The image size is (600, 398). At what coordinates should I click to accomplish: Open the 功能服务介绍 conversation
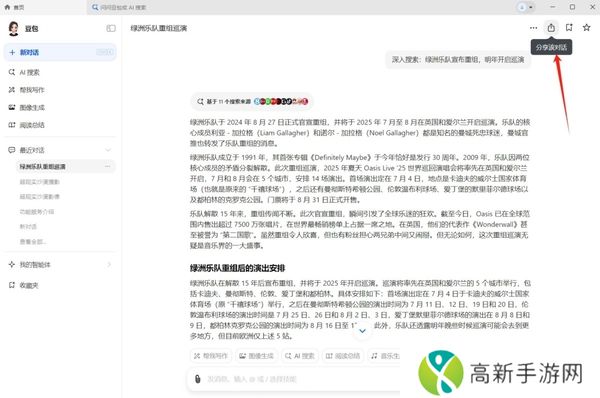tap(37, 212)
